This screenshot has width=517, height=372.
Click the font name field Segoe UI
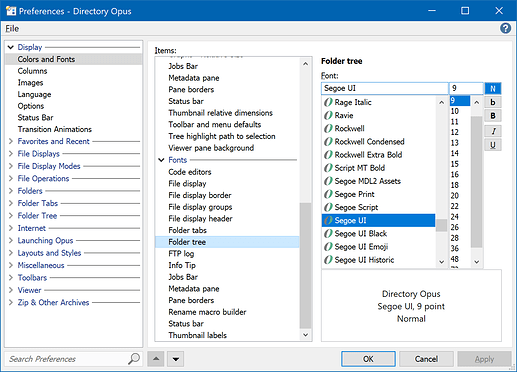[384, 88]
